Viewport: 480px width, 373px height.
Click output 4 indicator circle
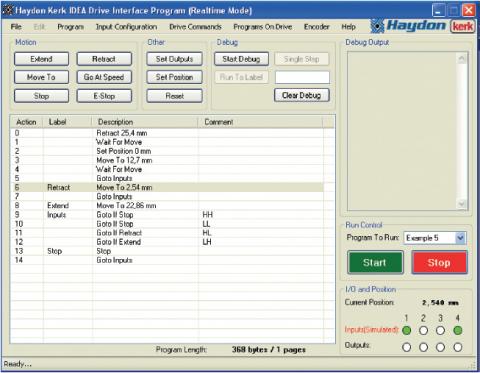458,347
